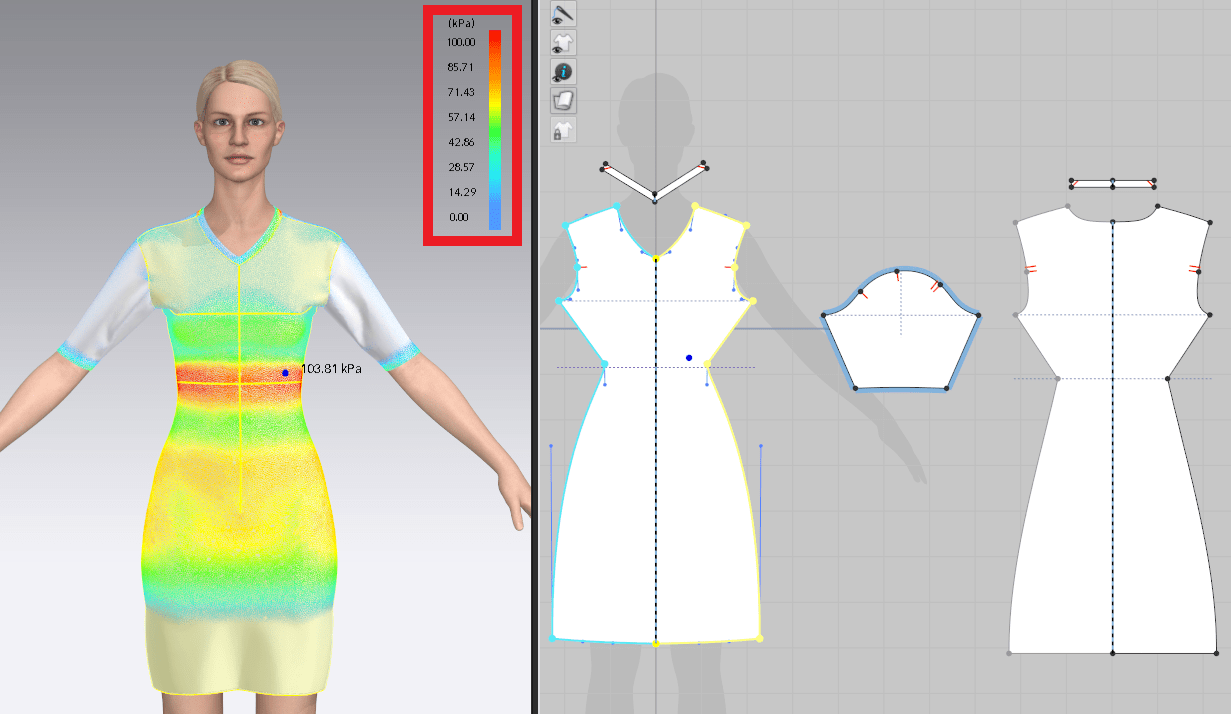
Task: Click the shirt visibility icon in the 2D toolbar
Action: pos(563,43)
